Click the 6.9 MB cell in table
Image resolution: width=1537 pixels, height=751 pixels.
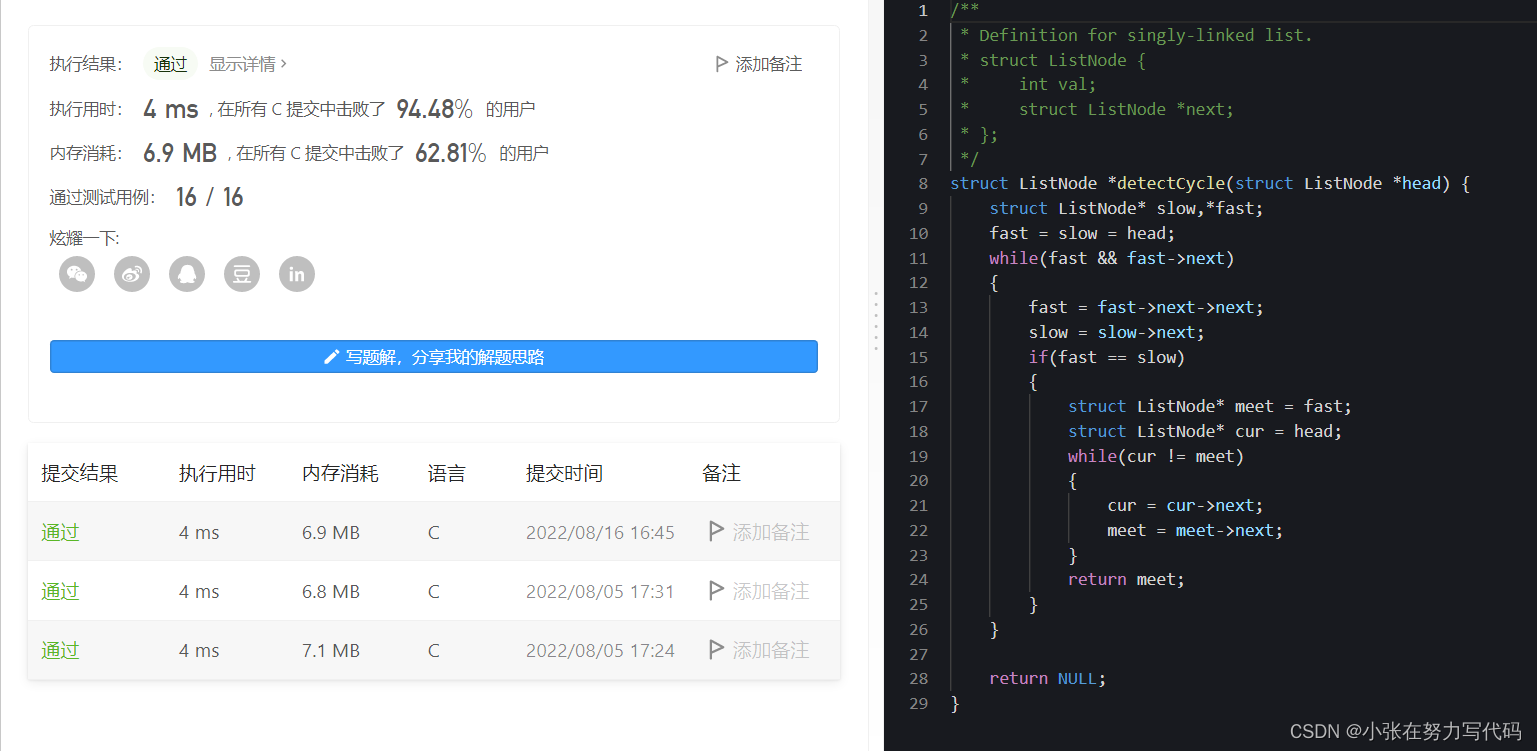click(331, 532)
